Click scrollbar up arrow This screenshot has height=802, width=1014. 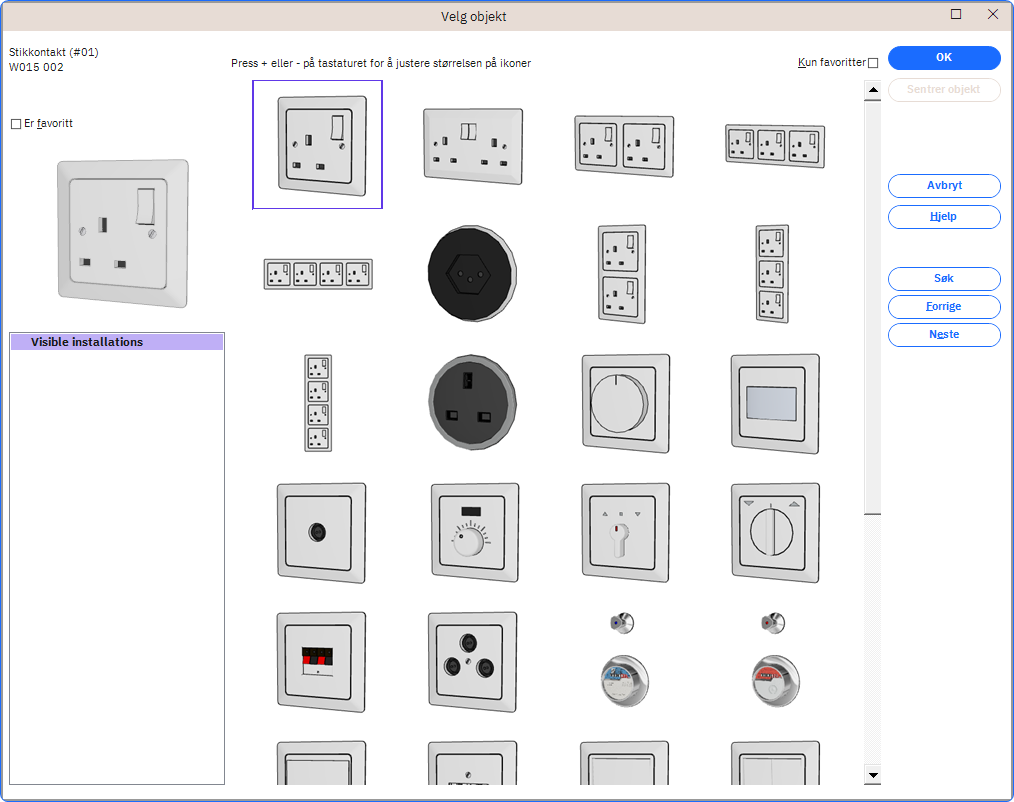[873, 91]
